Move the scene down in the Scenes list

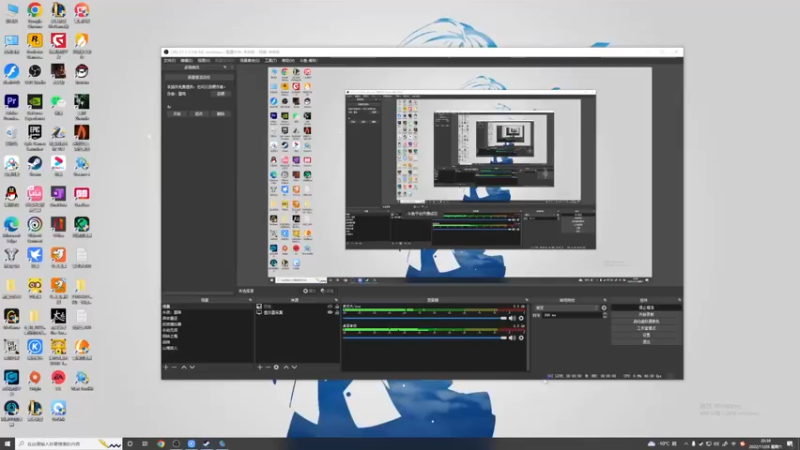[192, 367]
